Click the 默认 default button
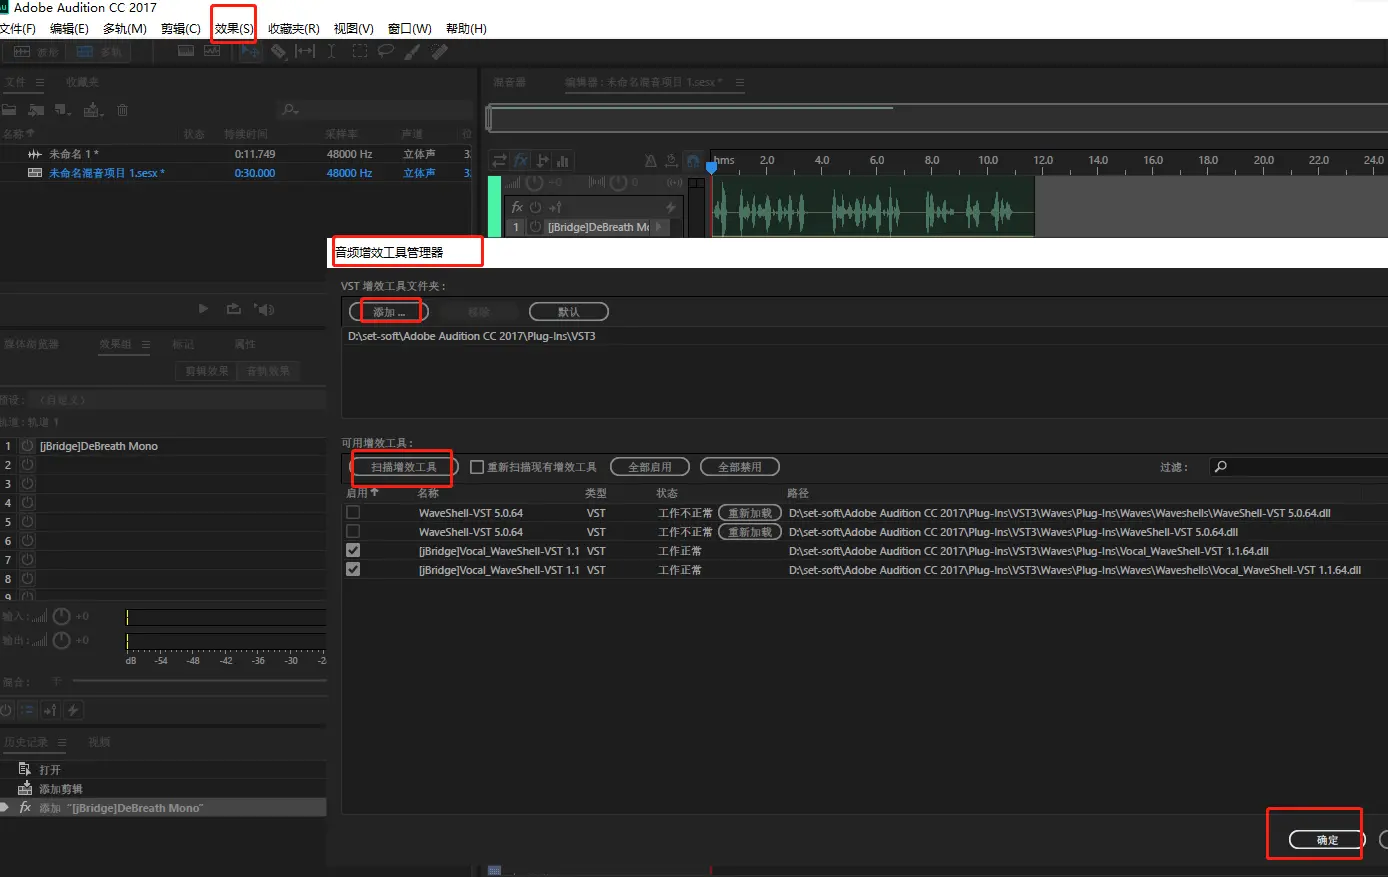Viewport: 1388px width, 877px height. click(x=568, y=312)
